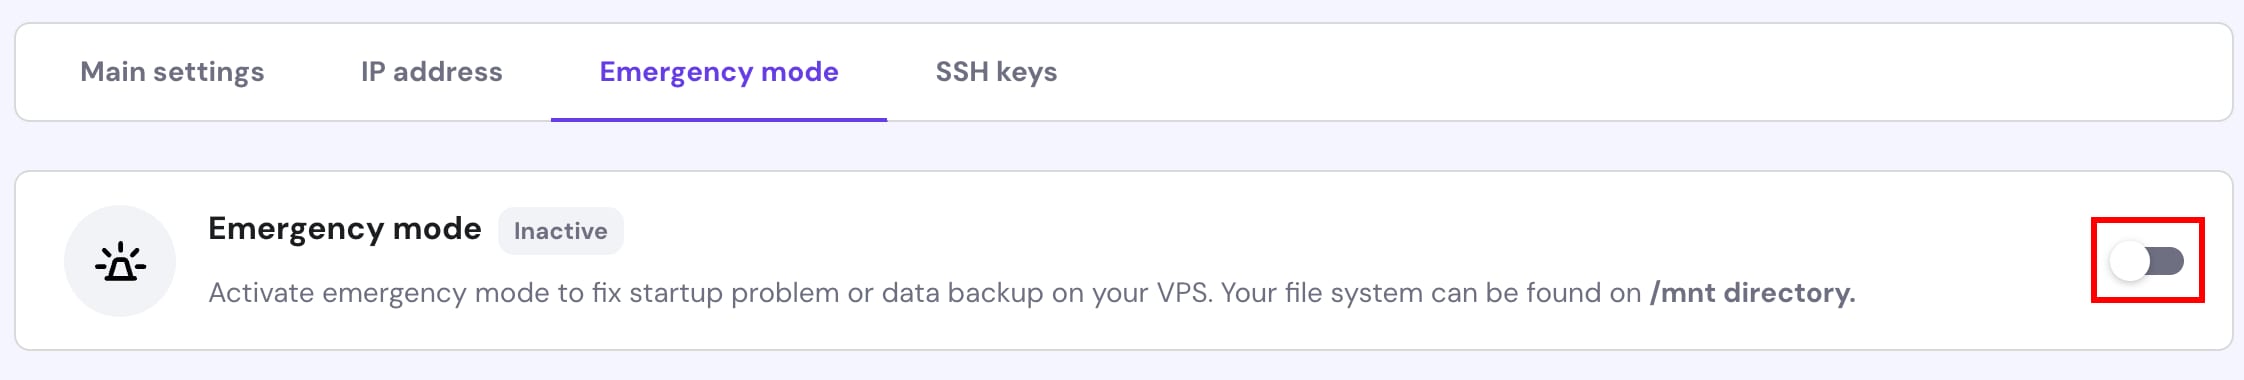Click the round gray circle around the siren
This screenshot has height=380, width=2244.
coord(120,261)
